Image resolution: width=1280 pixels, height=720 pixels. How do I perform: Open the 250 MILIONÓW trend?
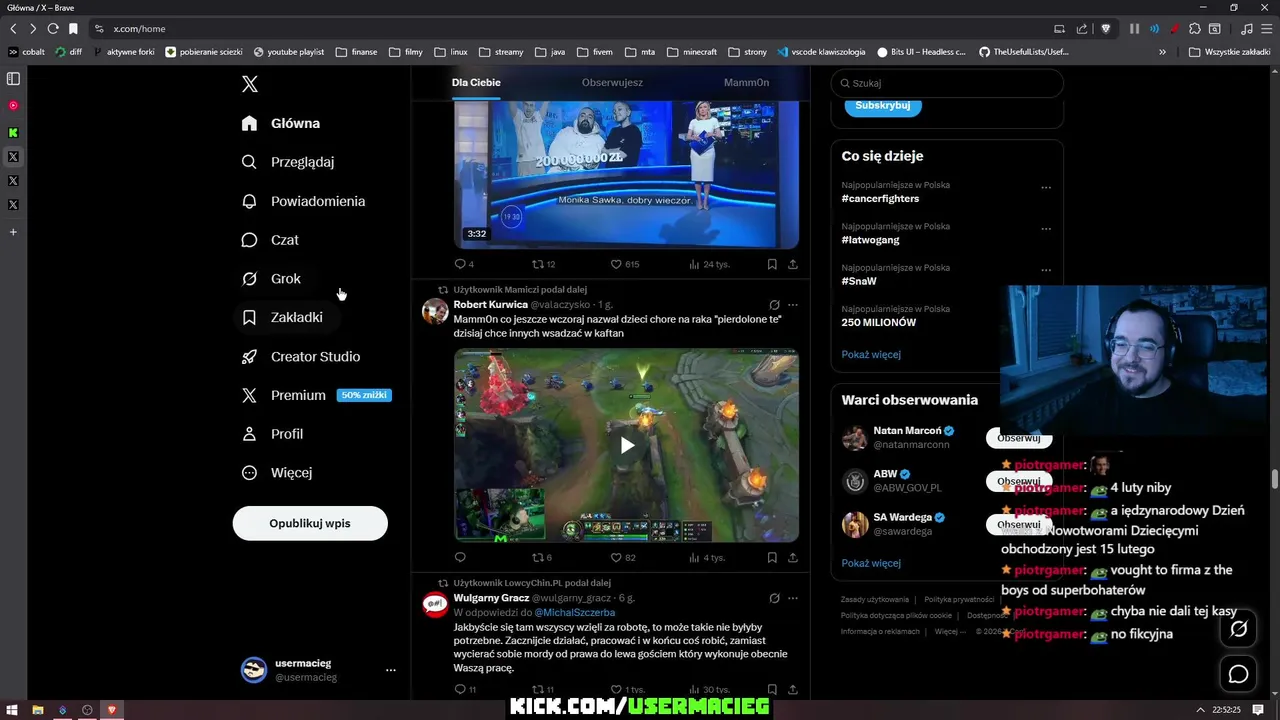click(x=879, y=322)
